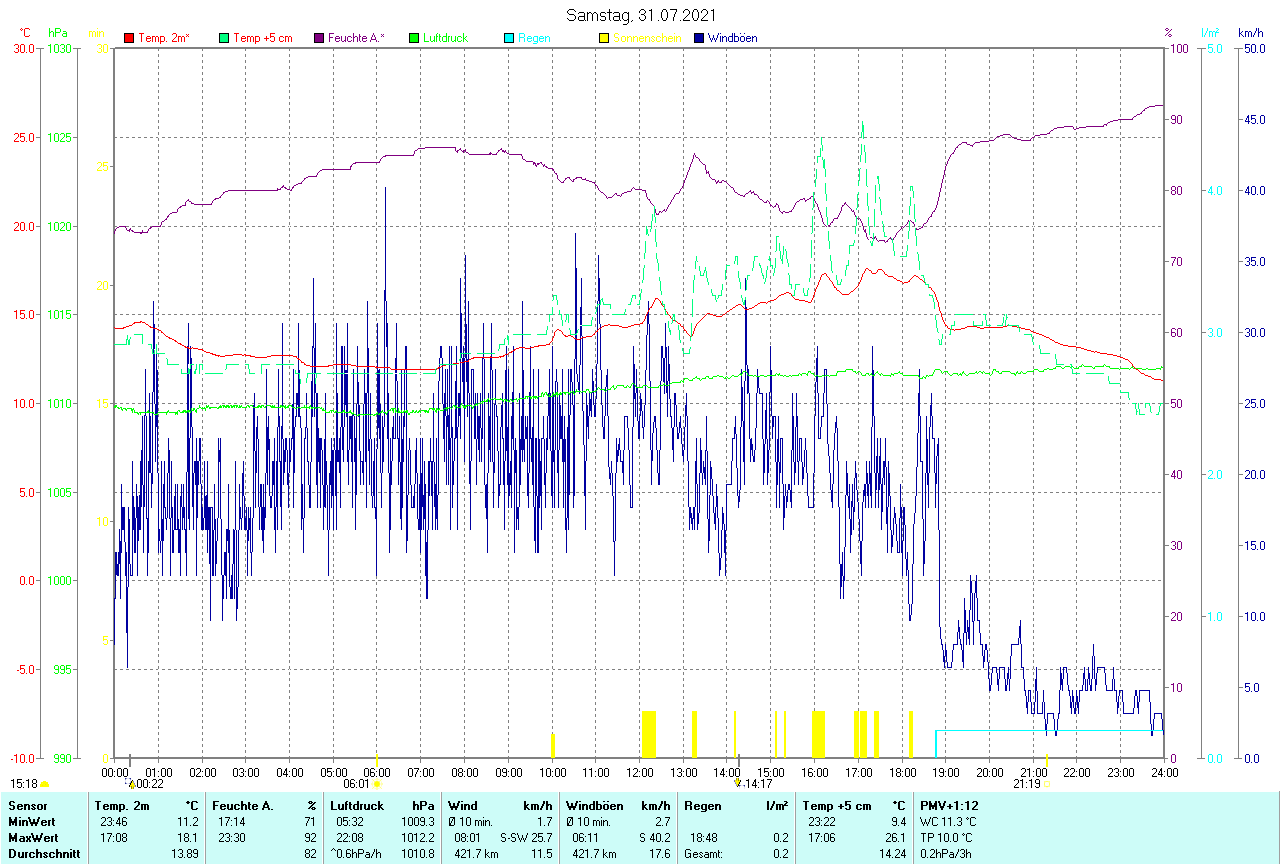Click the 'Durchschnitt' row label
The height and width of the screenshot is (864, 1280).
click(43, 854)
